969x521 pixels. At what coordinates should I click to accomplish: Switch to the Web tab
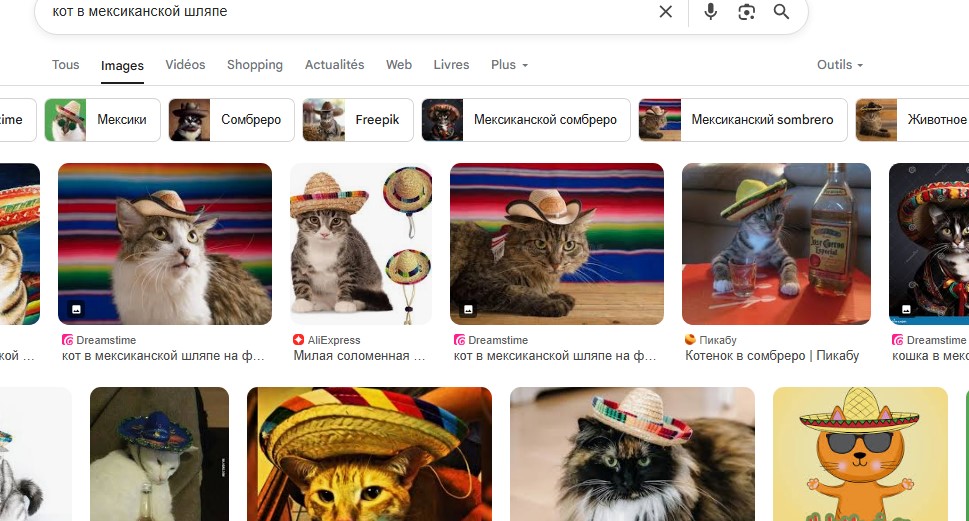(x=399, y=65)
